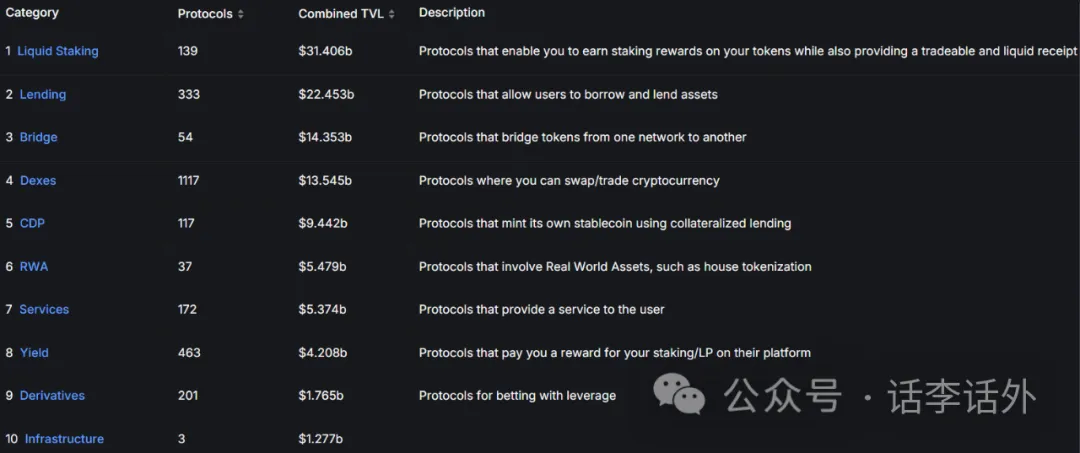Screen dimensions: 1080x453
Task: Open the Bridge category link
Action: pos(39,137)
